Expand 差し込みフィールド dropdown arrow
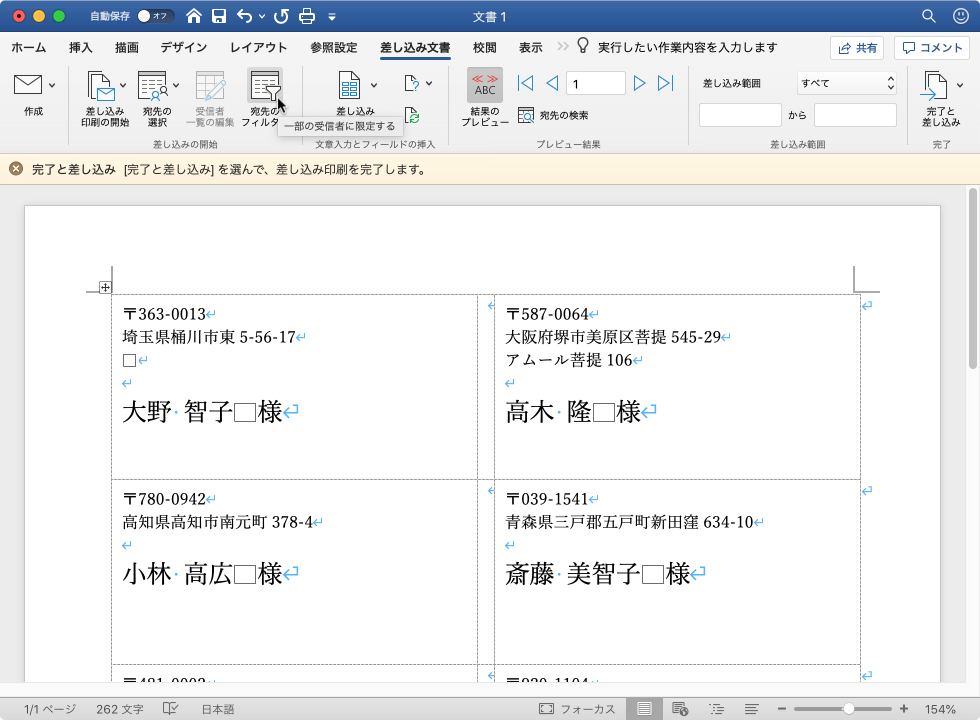The image size is (980, 720). tap(374, 85)
